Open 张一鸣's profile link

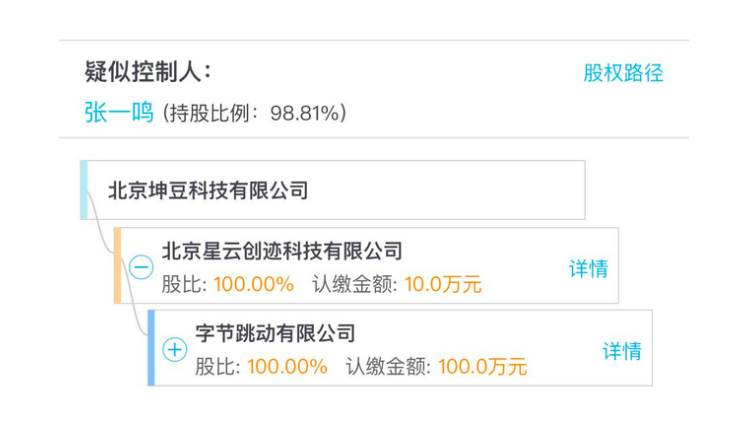[x=119, y=112]
